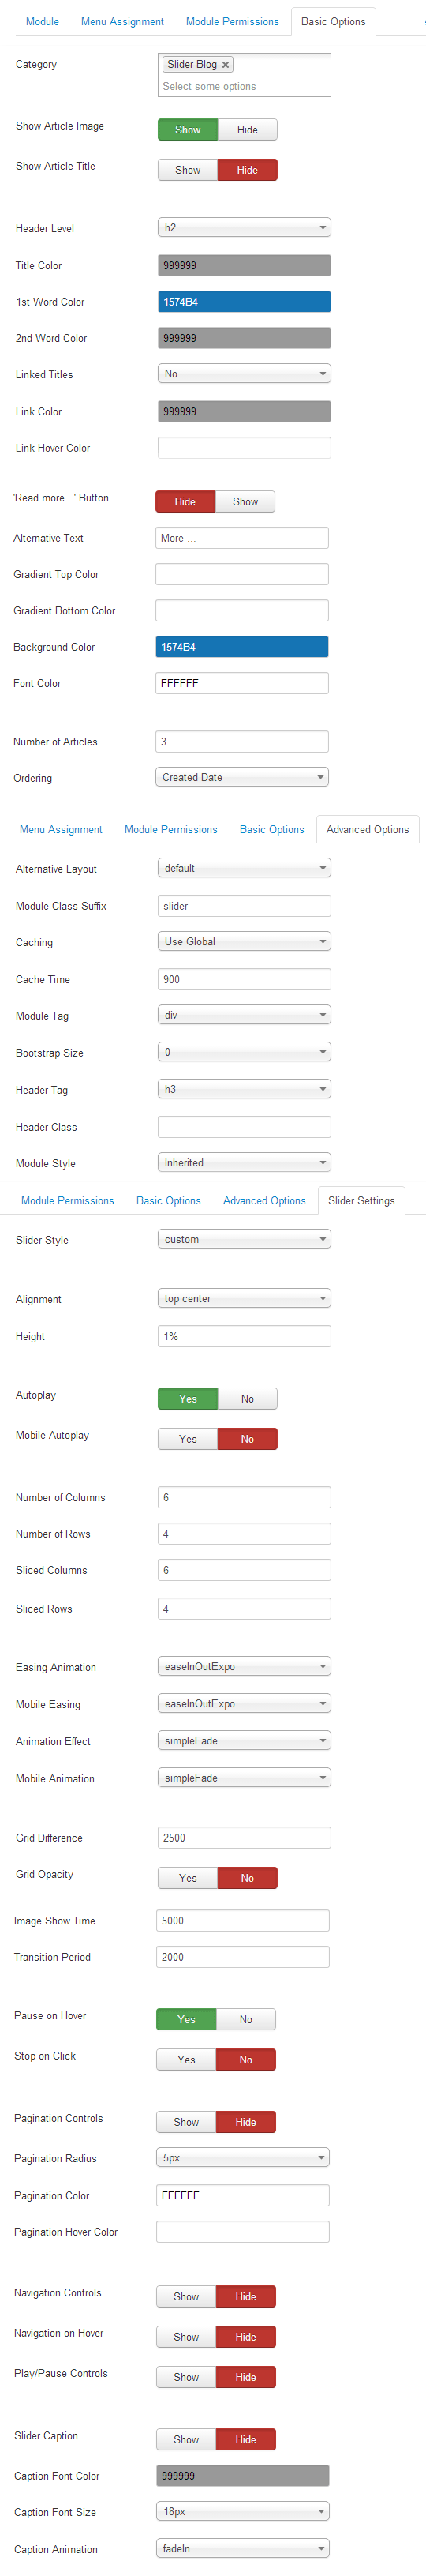426x2576 pixels.
Task: Click the 1st Word Color blue swatch field
Action: click(244, 302)
